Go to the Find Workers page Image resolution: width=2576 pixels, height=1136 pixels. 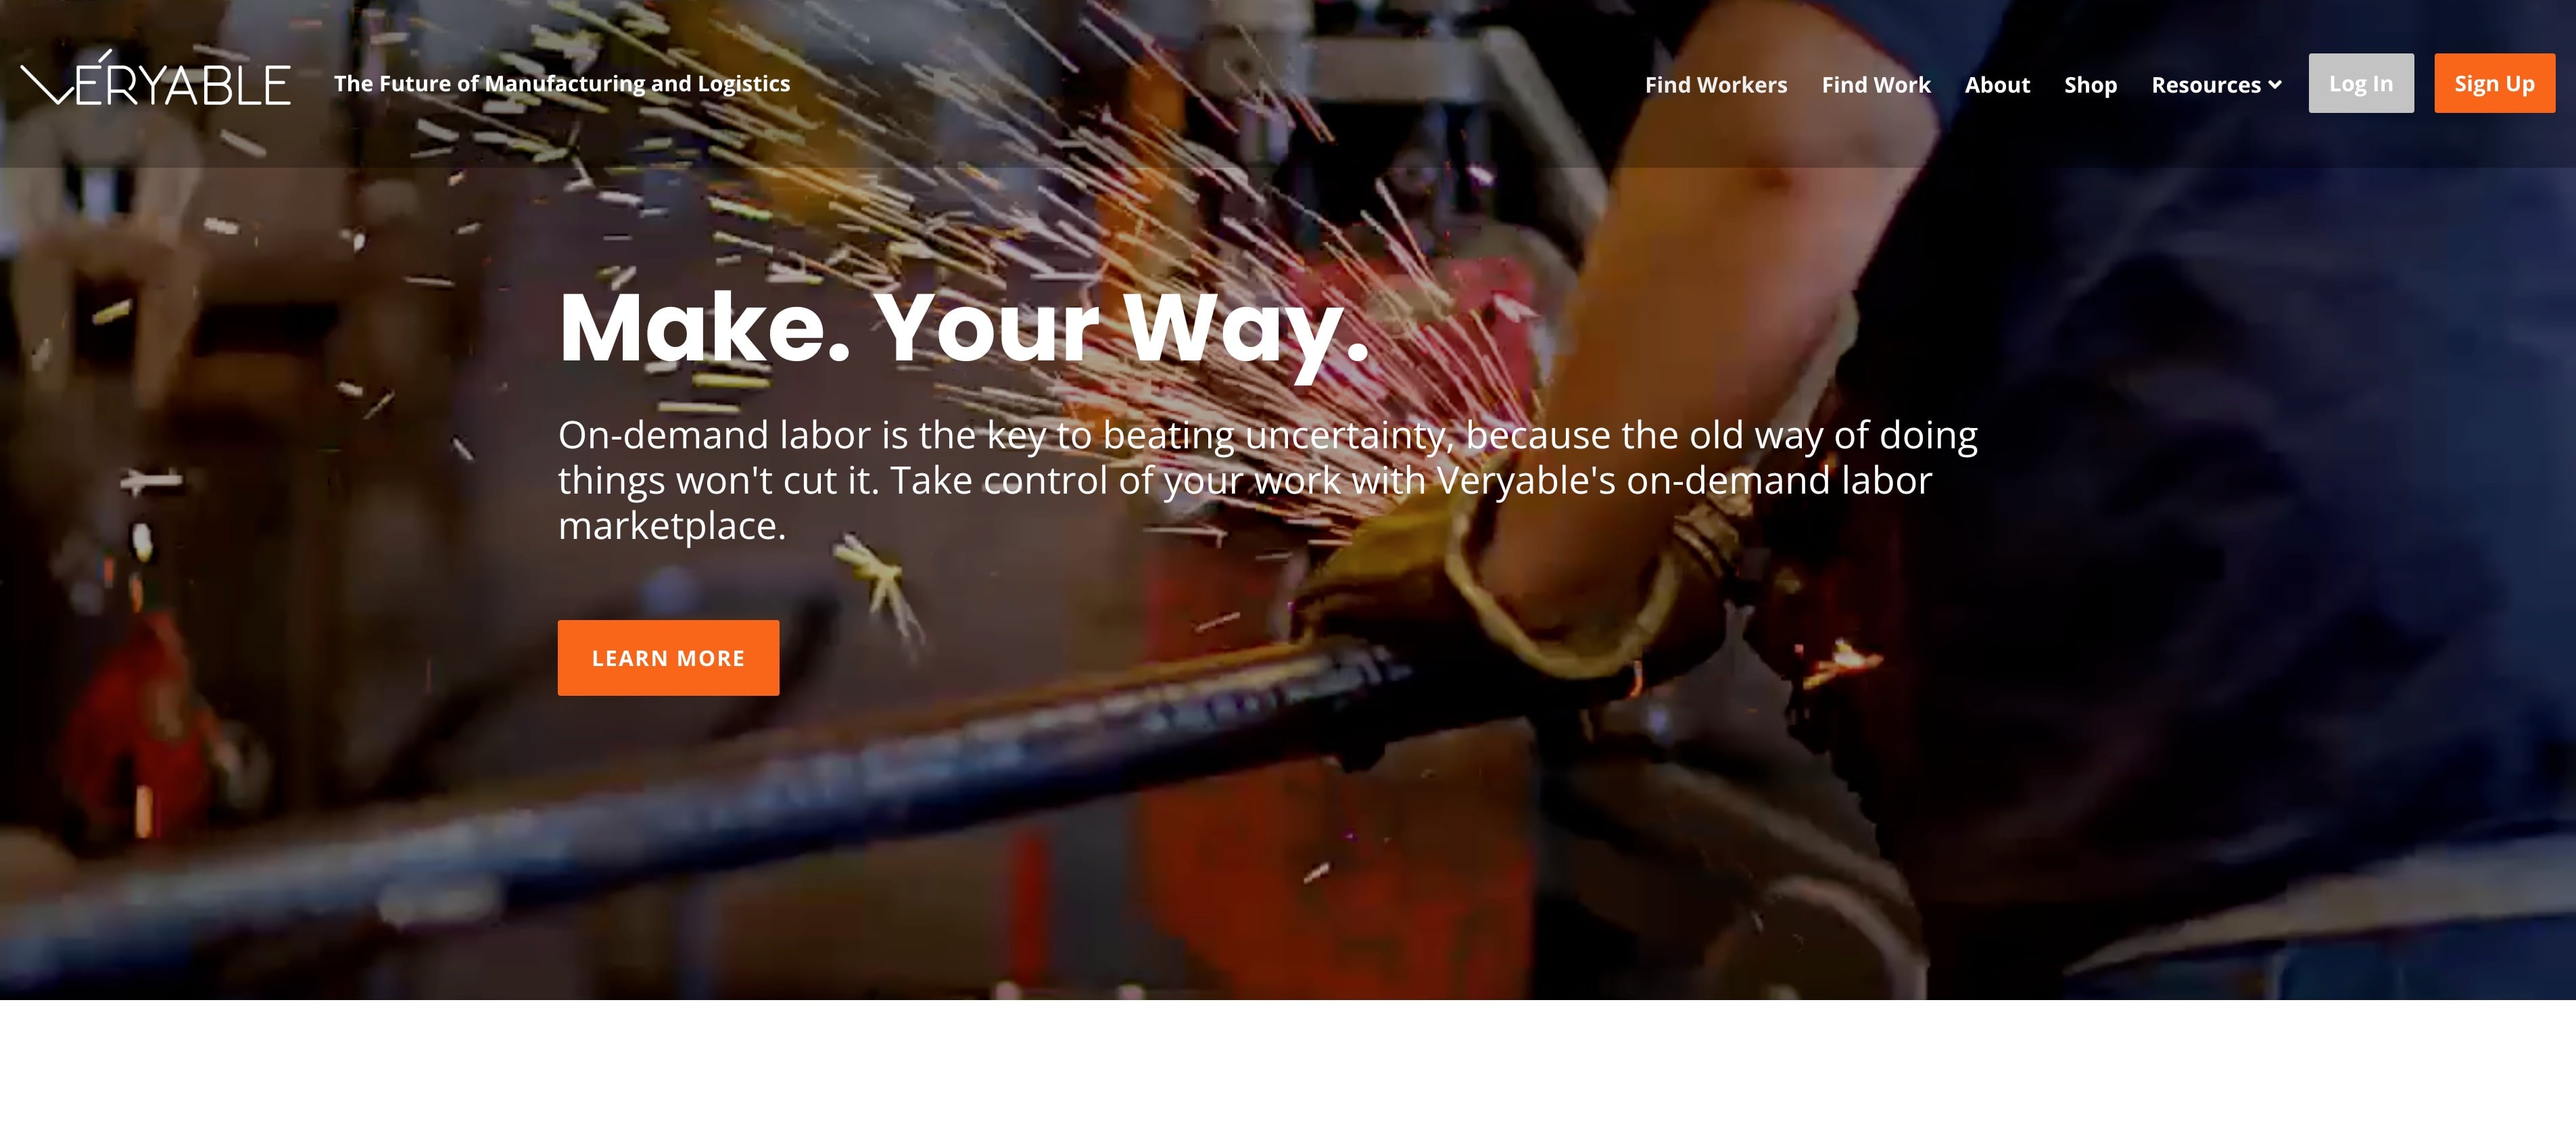(1716, 85)
